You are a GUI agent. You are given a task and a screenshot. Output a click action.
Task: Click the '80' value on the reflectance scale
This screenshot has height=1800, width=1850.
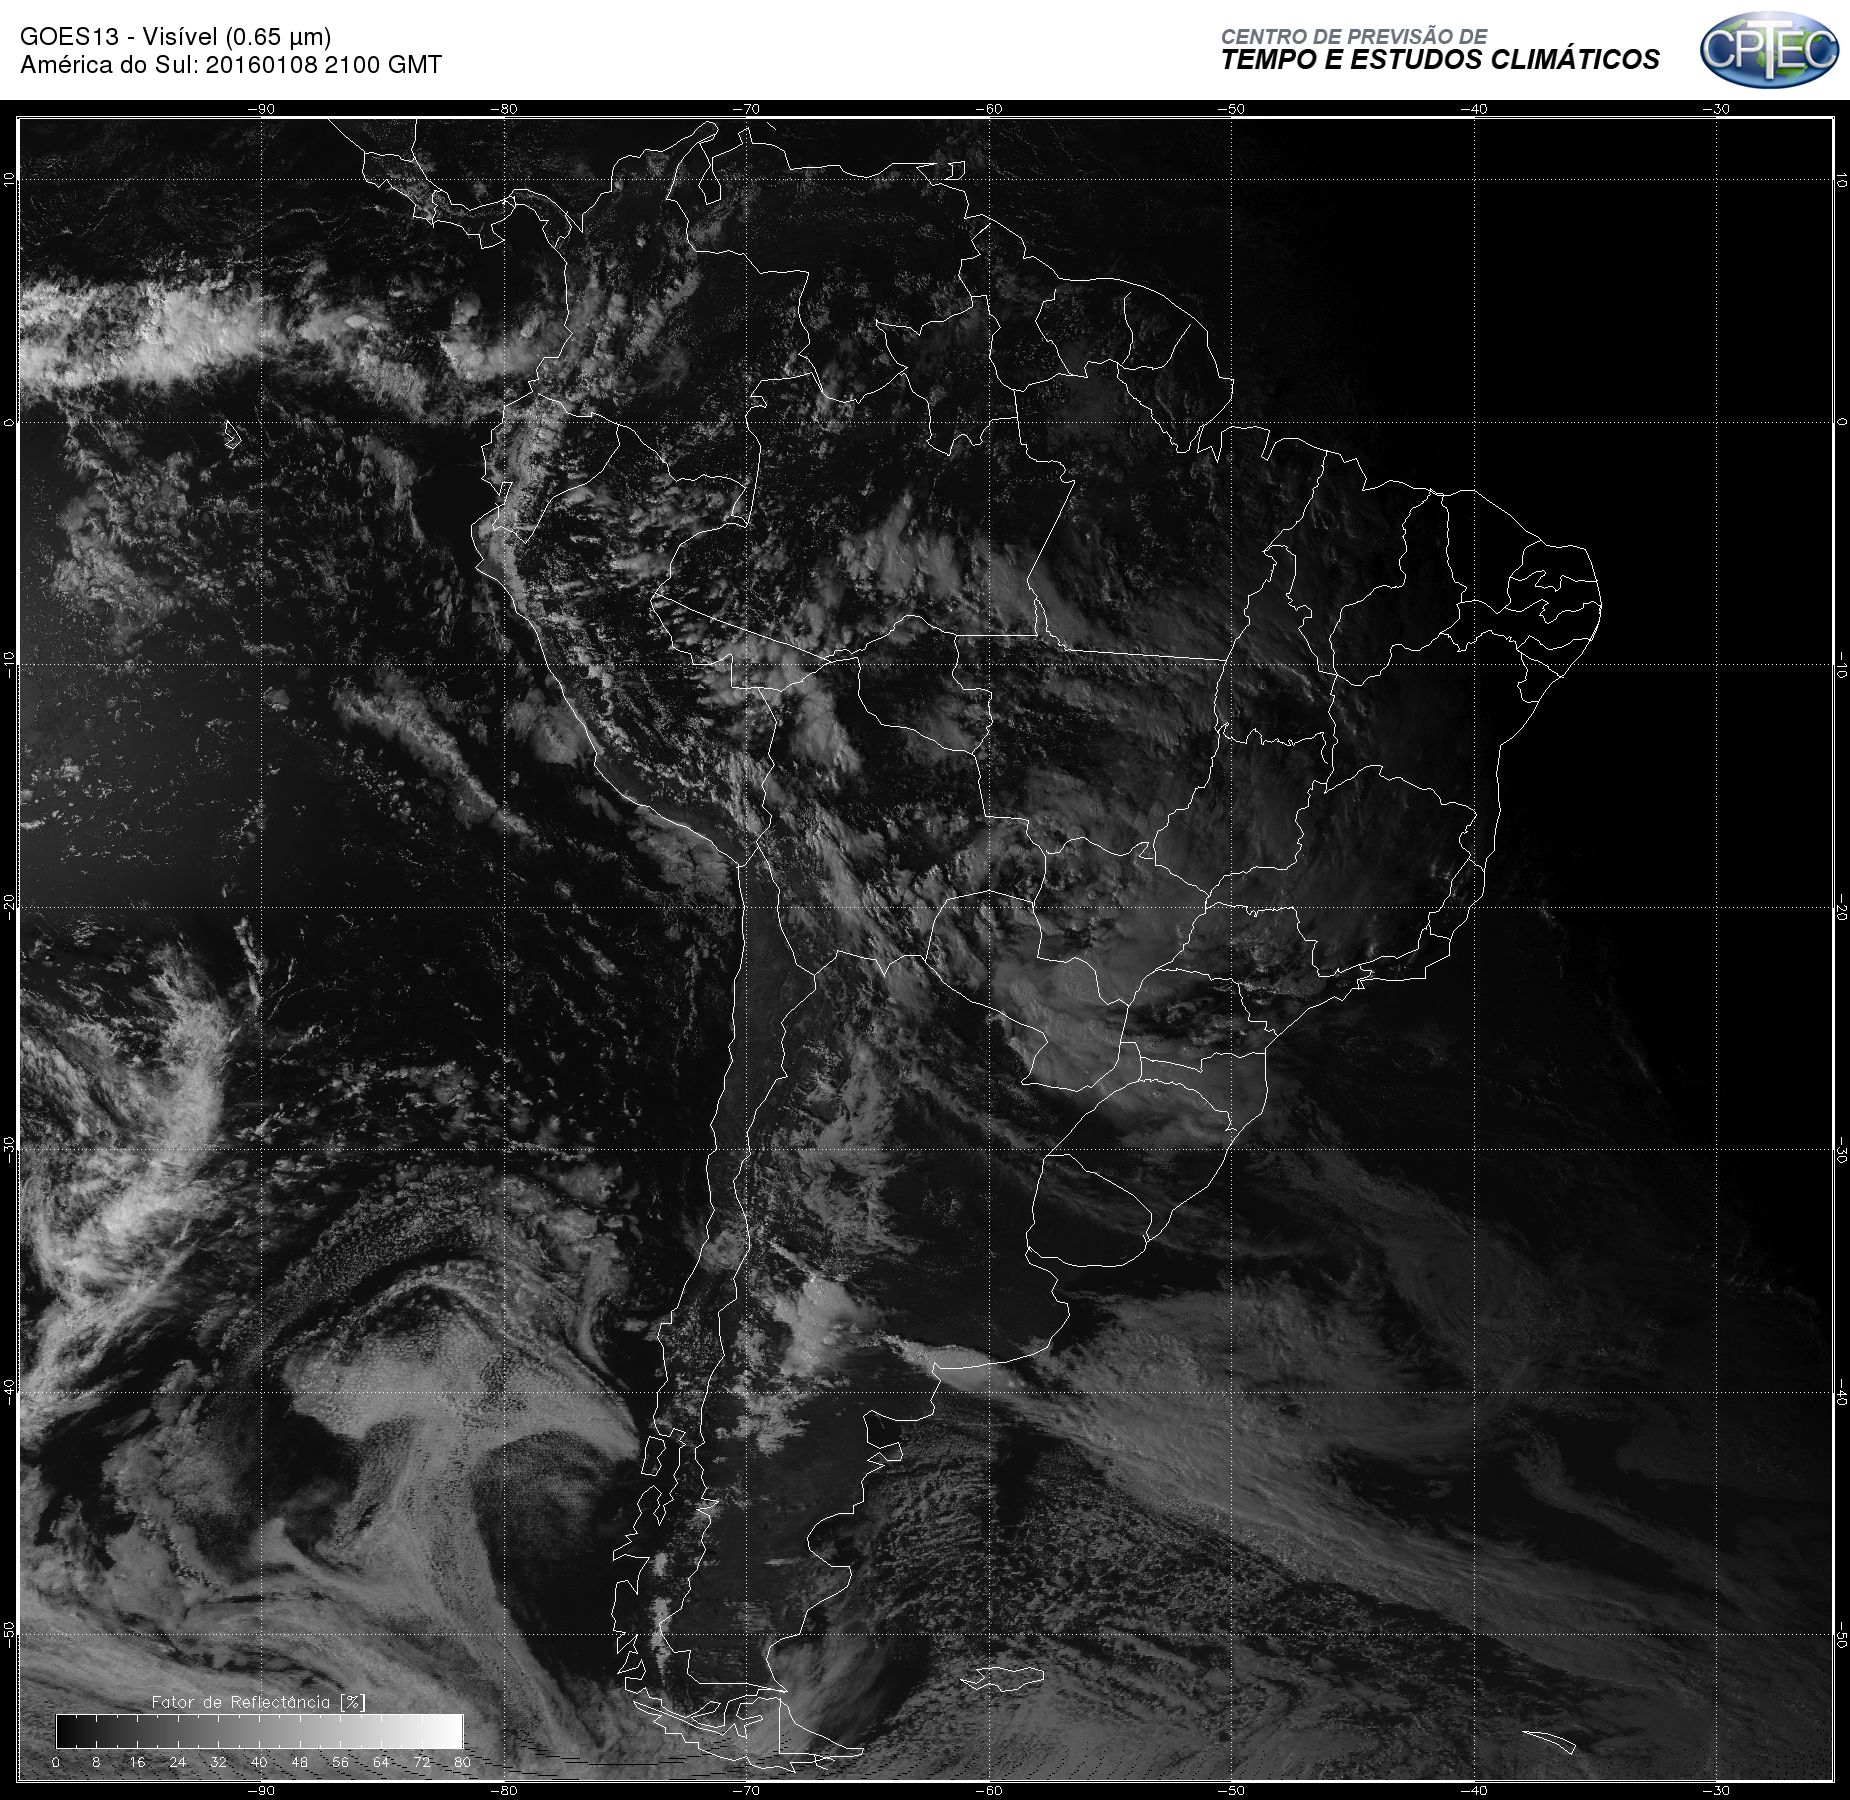click(x=462, y=1762)
